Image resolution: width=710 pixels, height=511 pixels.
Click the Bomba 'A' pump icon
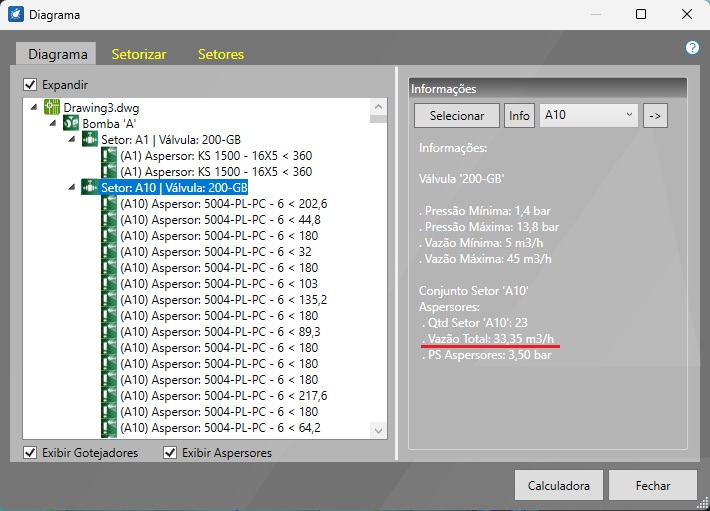point(71,124)
